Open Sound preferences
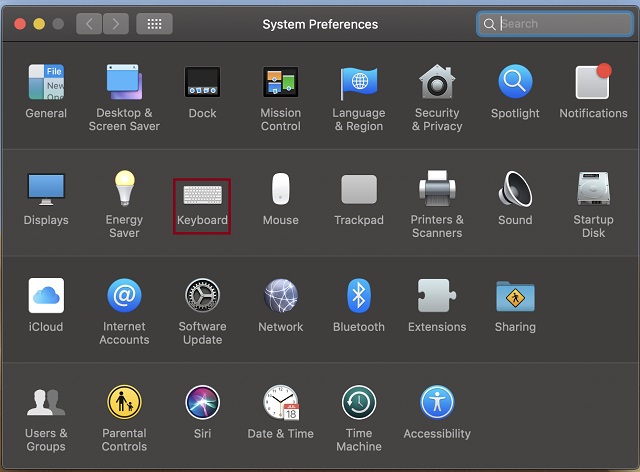The image size is (640, 472). [x=515, y=198]
